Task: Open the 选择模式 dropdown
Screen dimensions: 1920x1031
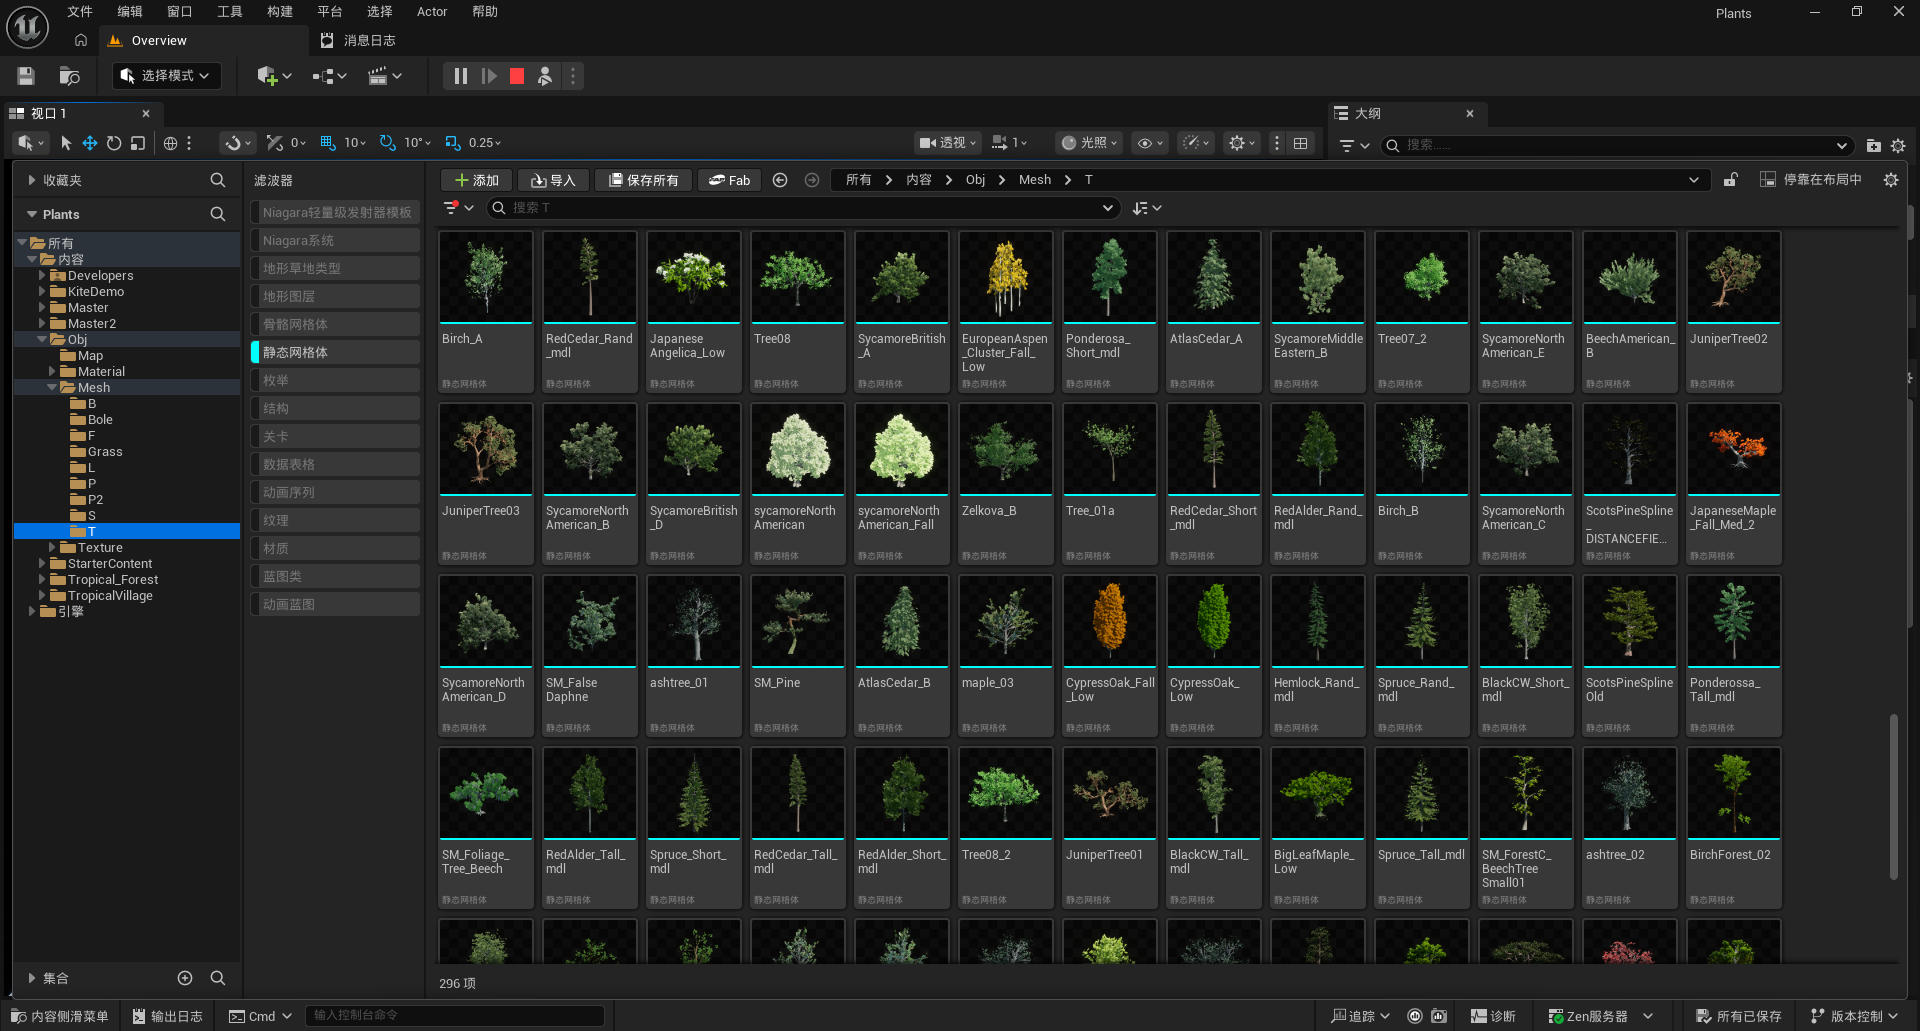Action: [166, 76]
